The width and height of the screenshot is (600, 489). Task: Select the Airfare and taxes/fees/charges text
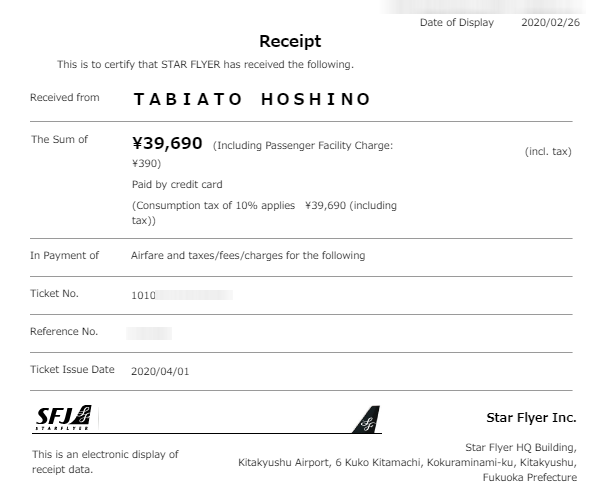[248, 255]
